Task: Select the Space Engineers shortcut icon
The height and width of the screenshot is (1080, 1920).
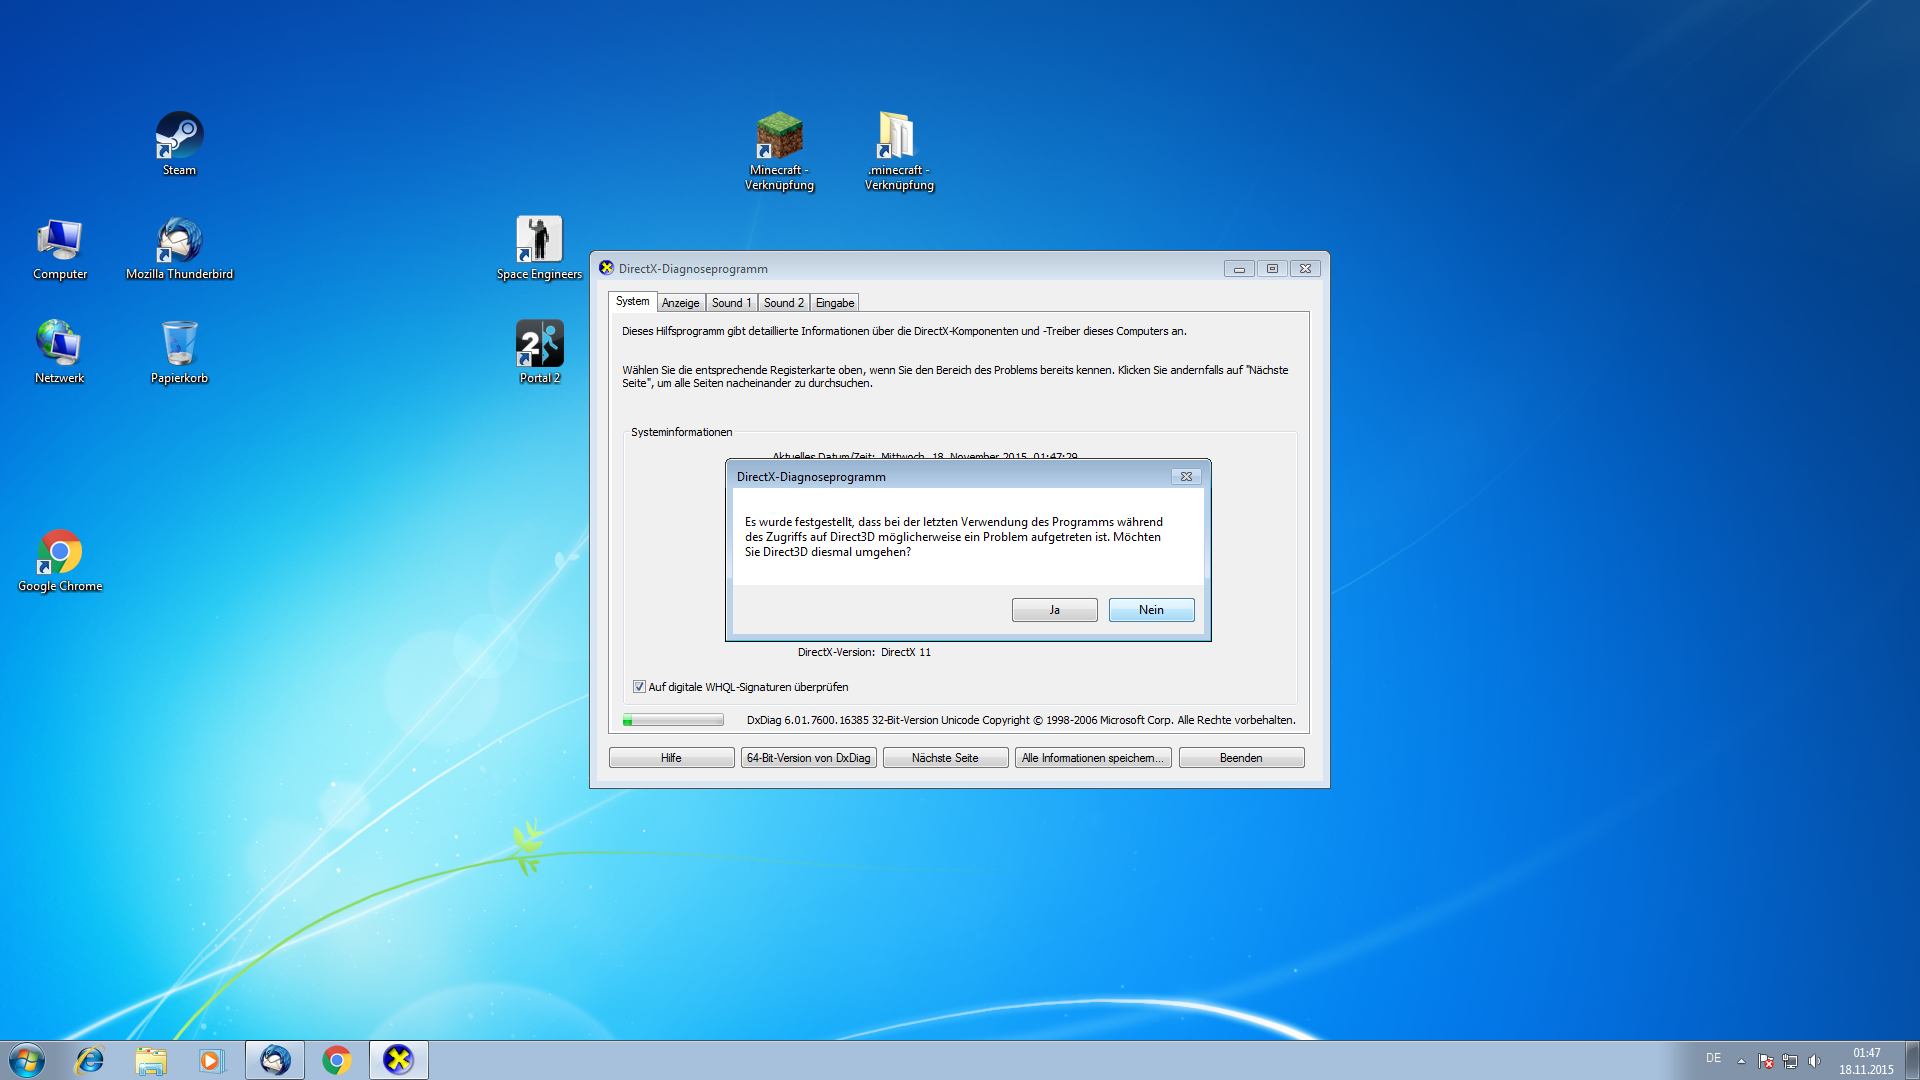Action: 539,249
